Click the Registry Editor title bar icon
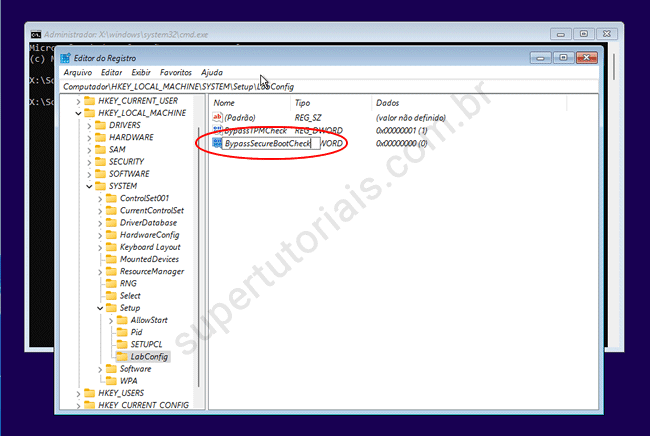The image size is (650, 436). [x=66, y=58]
